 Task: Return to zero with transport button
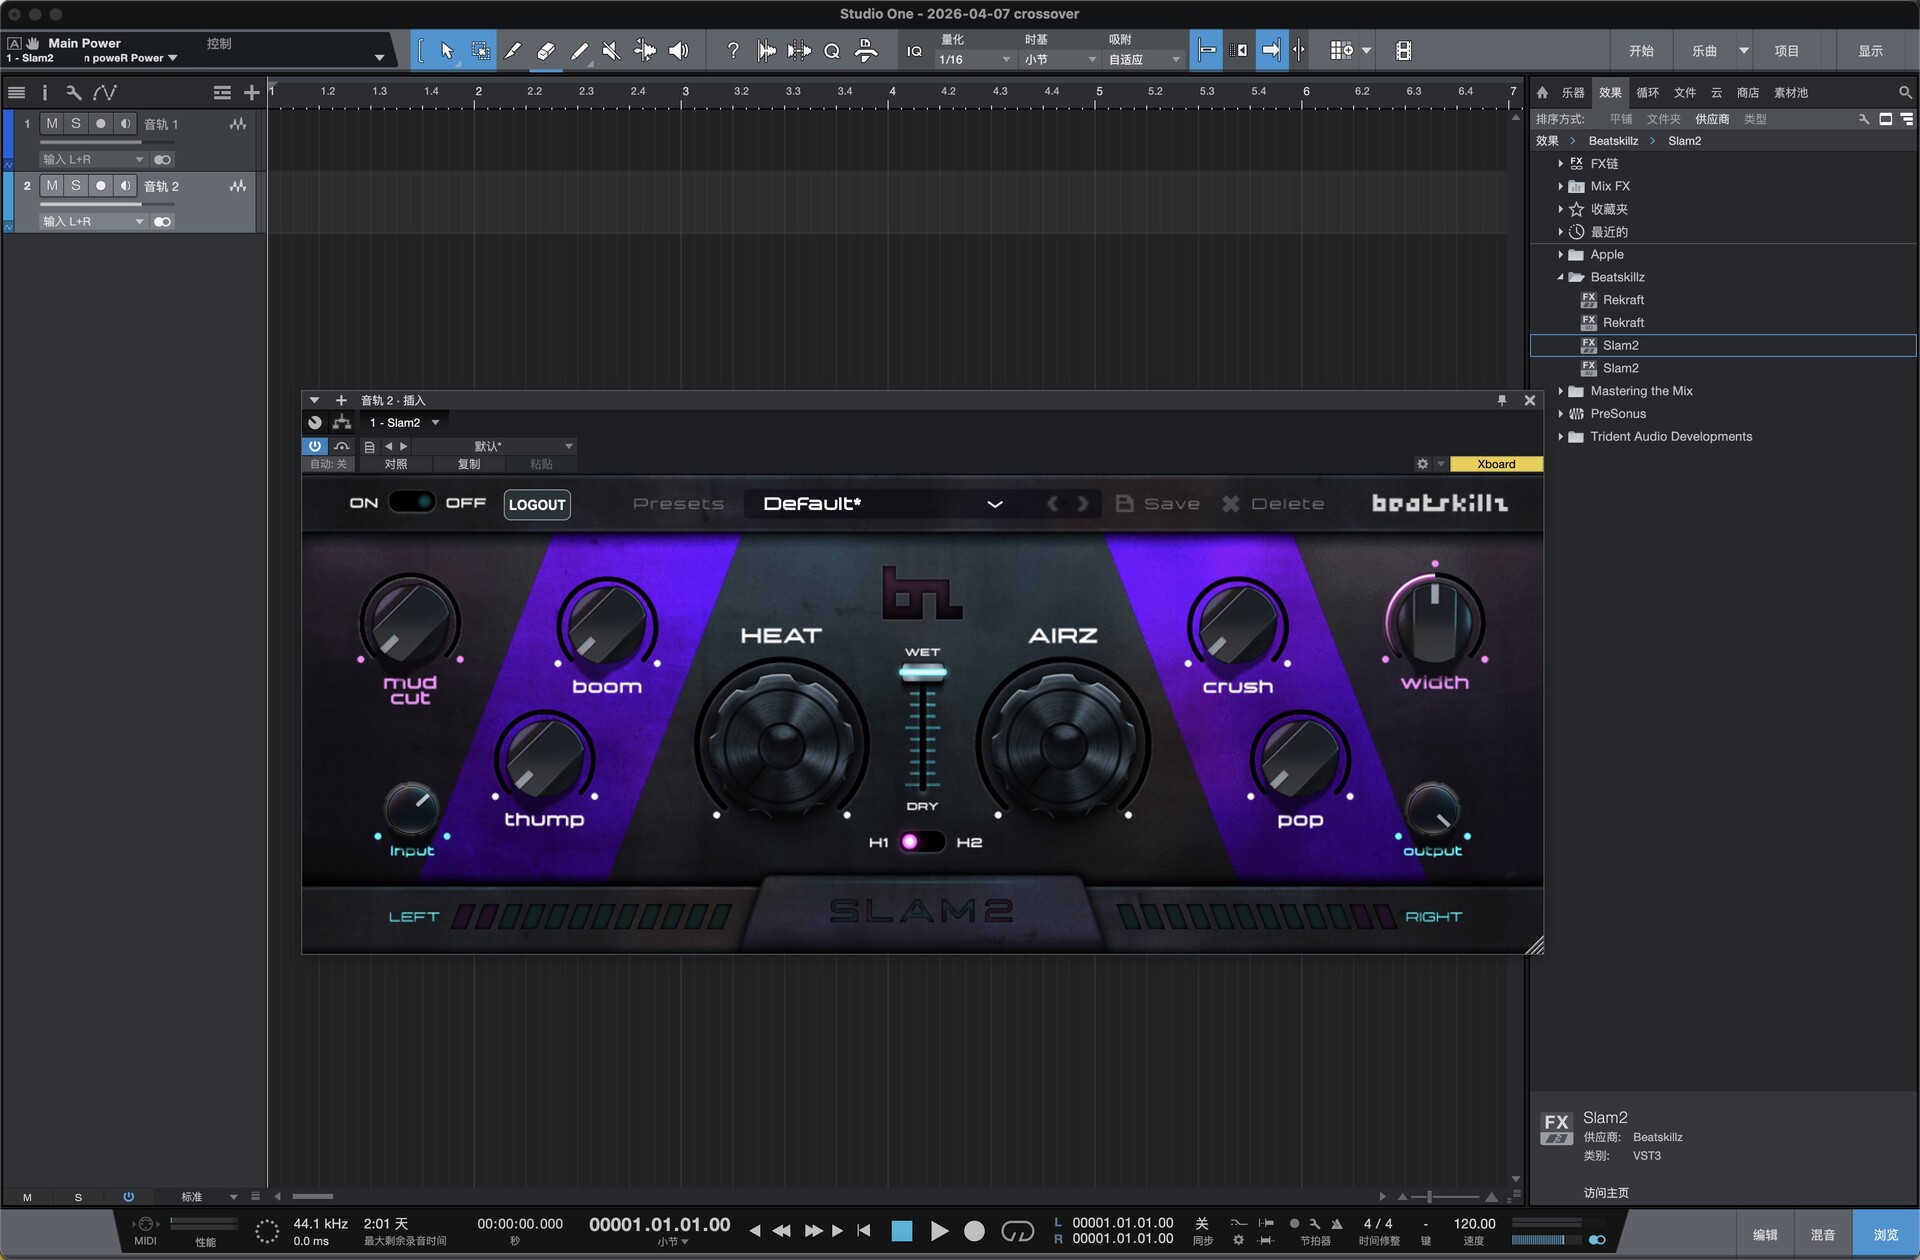click(x=864, y=1231)
